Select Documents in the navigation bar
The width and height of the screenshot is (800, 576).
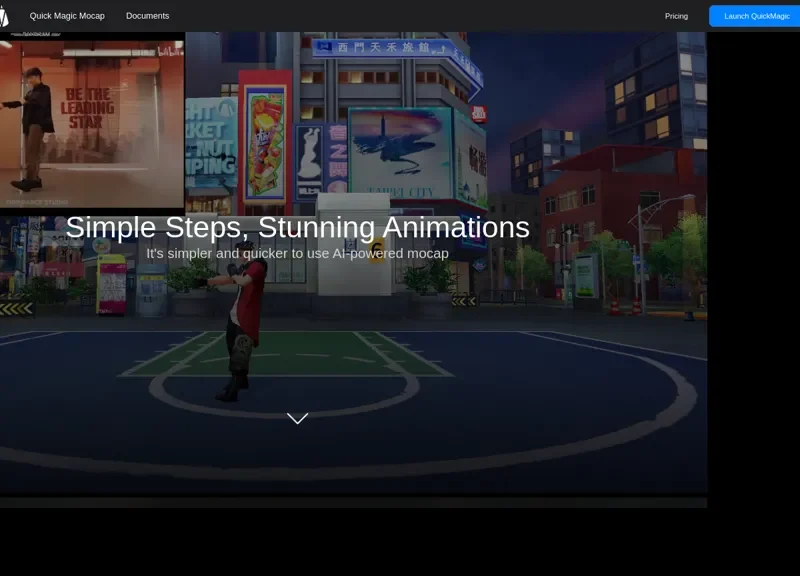(x=147, y=15)
